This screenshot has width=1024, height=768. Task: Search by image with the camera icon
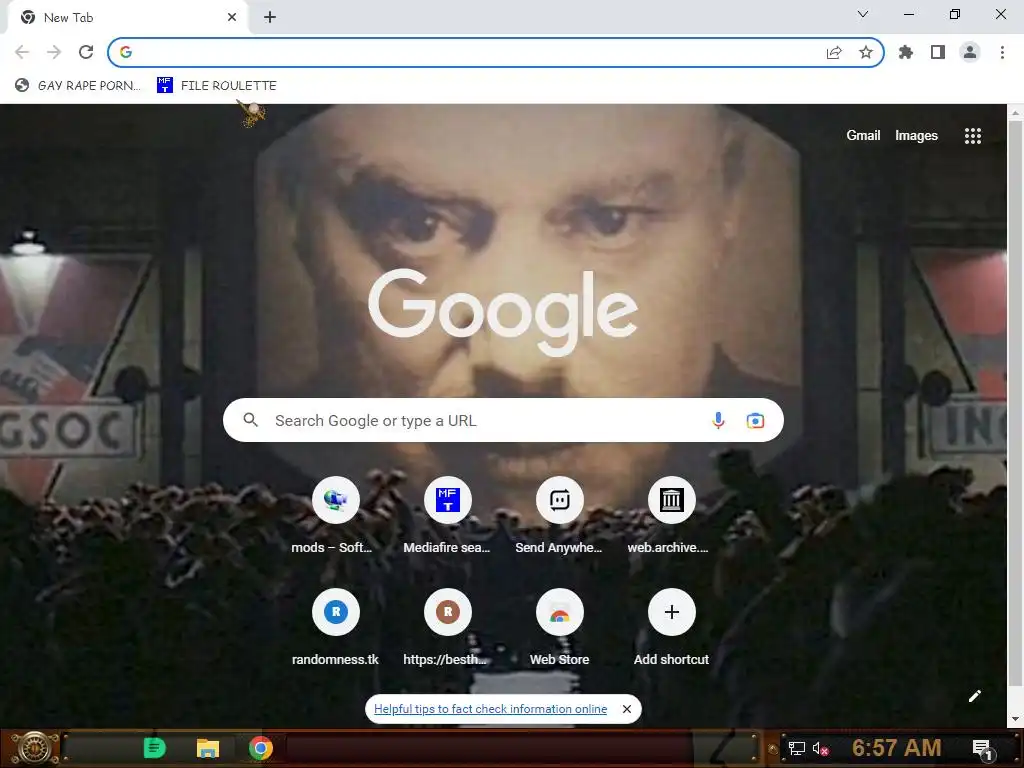(755, 421)
